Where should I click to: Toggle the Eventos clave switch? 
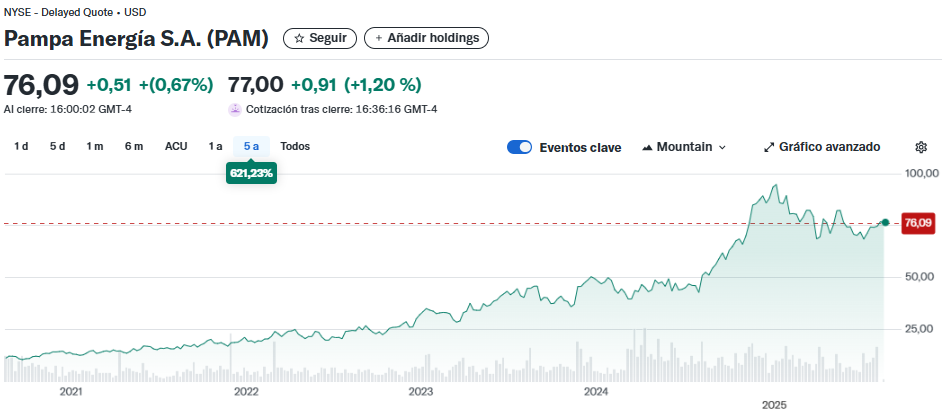click(x=520, y=147)
